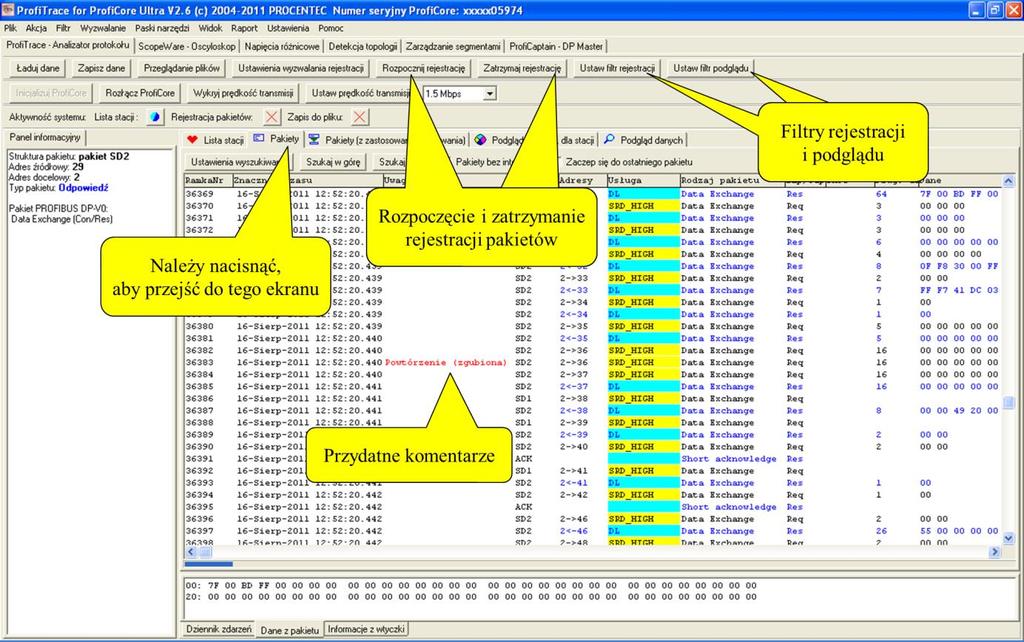
Task: Select packet row 36397
Action: click(593, 531)
